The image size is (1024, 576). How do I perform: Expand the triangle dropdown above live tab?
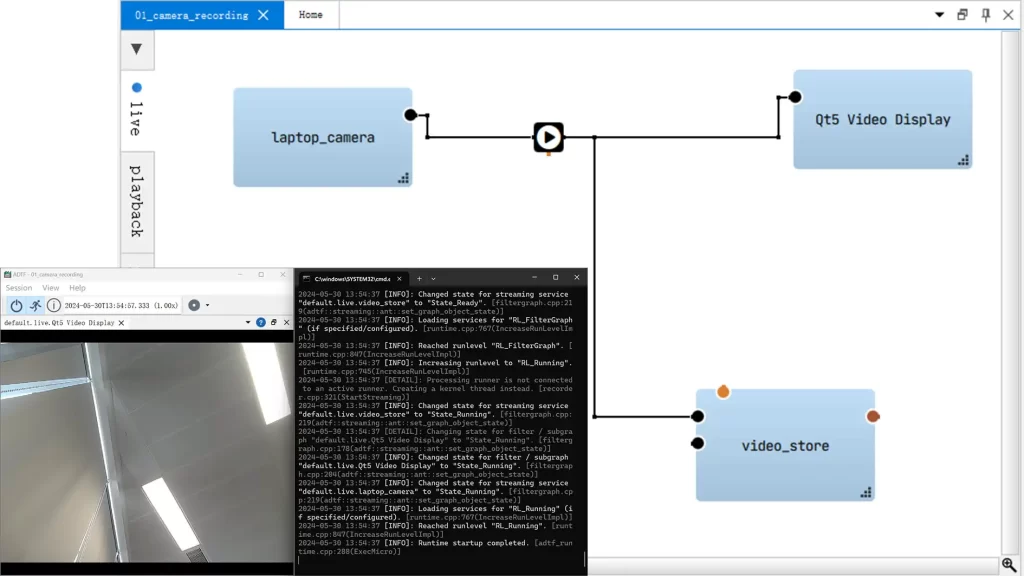tap(136, 49)
